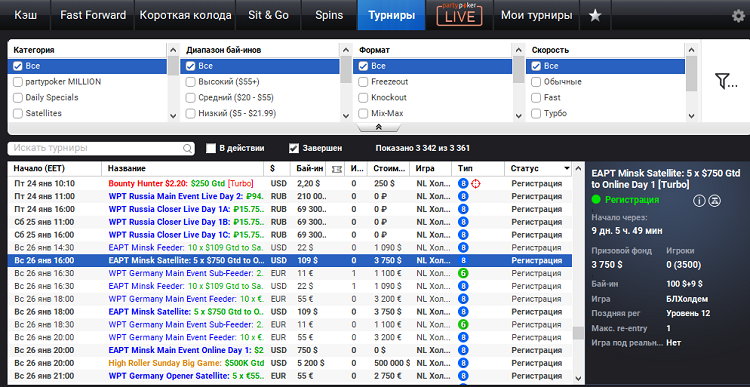This screenshot has height=387, width=750.
Task: Open settings with the gear icon
Action: click(738, 15)
